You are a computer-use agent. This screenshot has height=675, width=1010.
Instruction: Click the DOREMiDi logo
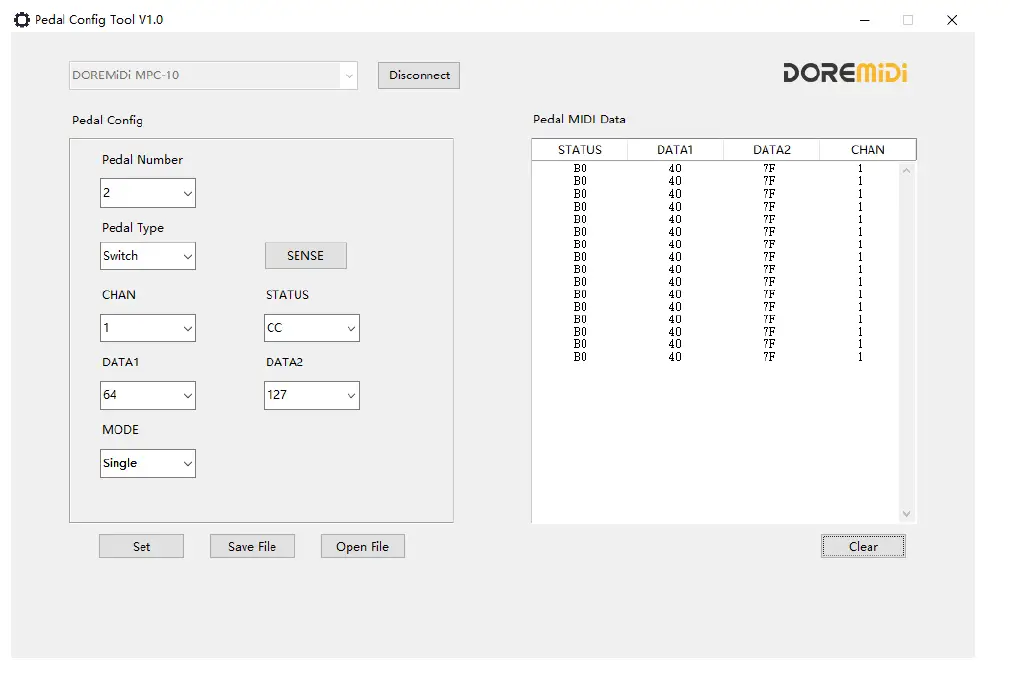[845, 73]
